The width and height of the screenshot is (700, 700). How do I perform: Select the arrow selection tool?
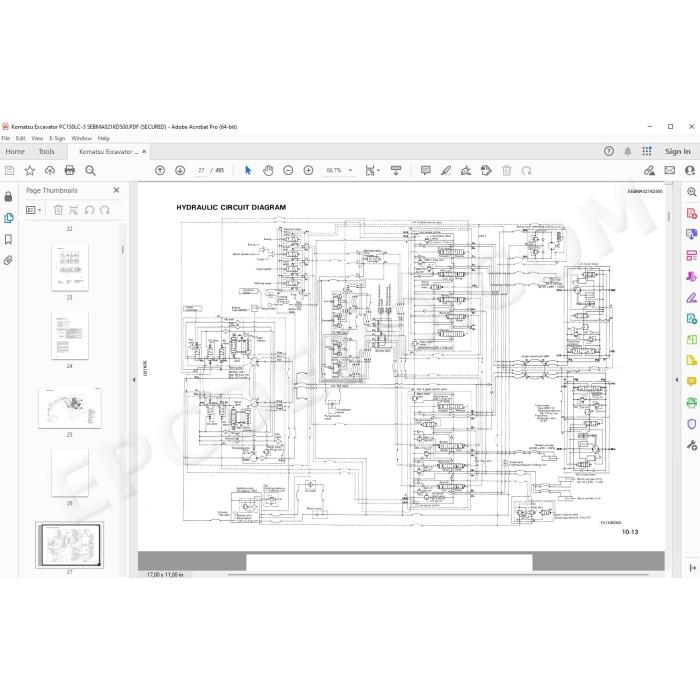coord(248,170)
